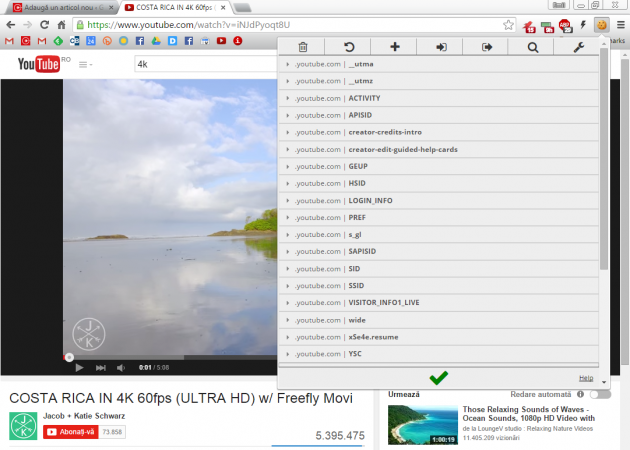Expand the creator-credits-intro cookie row
Image resolution: width=630 pixels, height=450 pixels.
click(439, 132)
